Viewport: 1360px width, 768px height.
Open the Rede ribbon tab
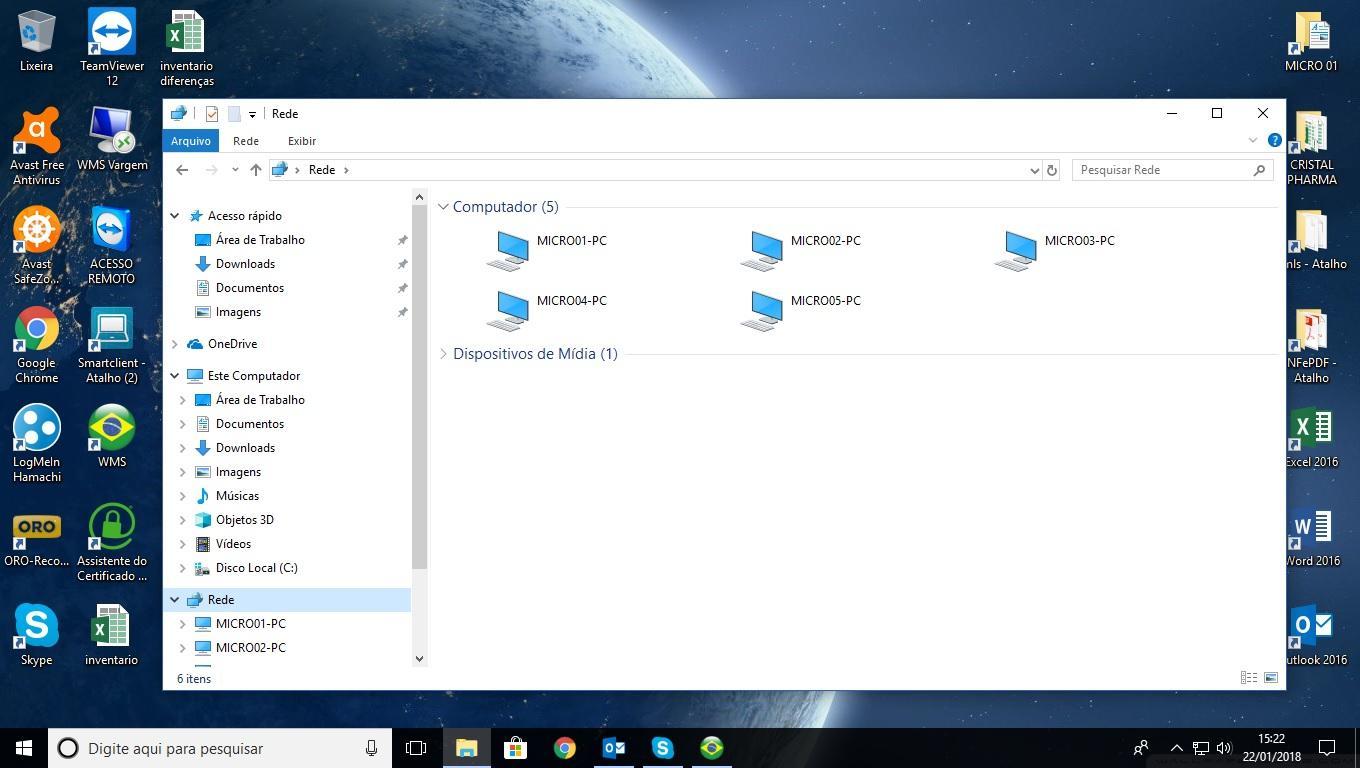click(x=246, y=141)
